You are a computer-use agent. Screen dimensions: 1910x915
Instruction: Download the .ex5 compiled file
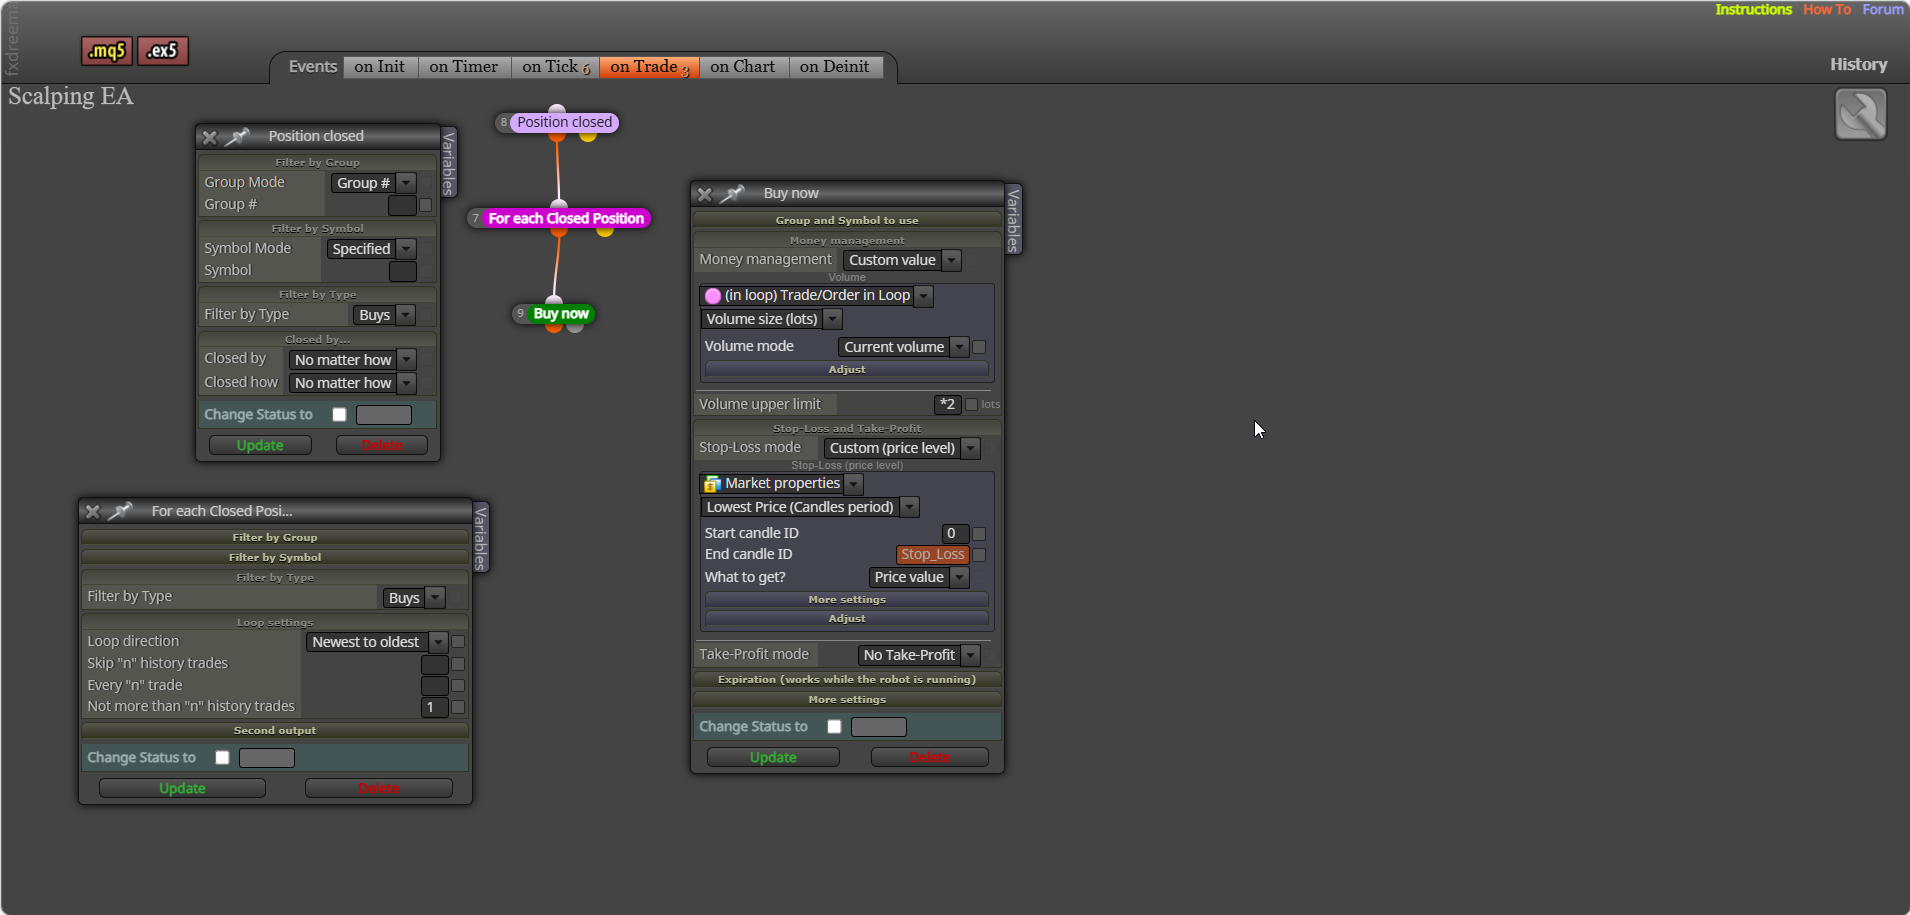coord(162,50)
